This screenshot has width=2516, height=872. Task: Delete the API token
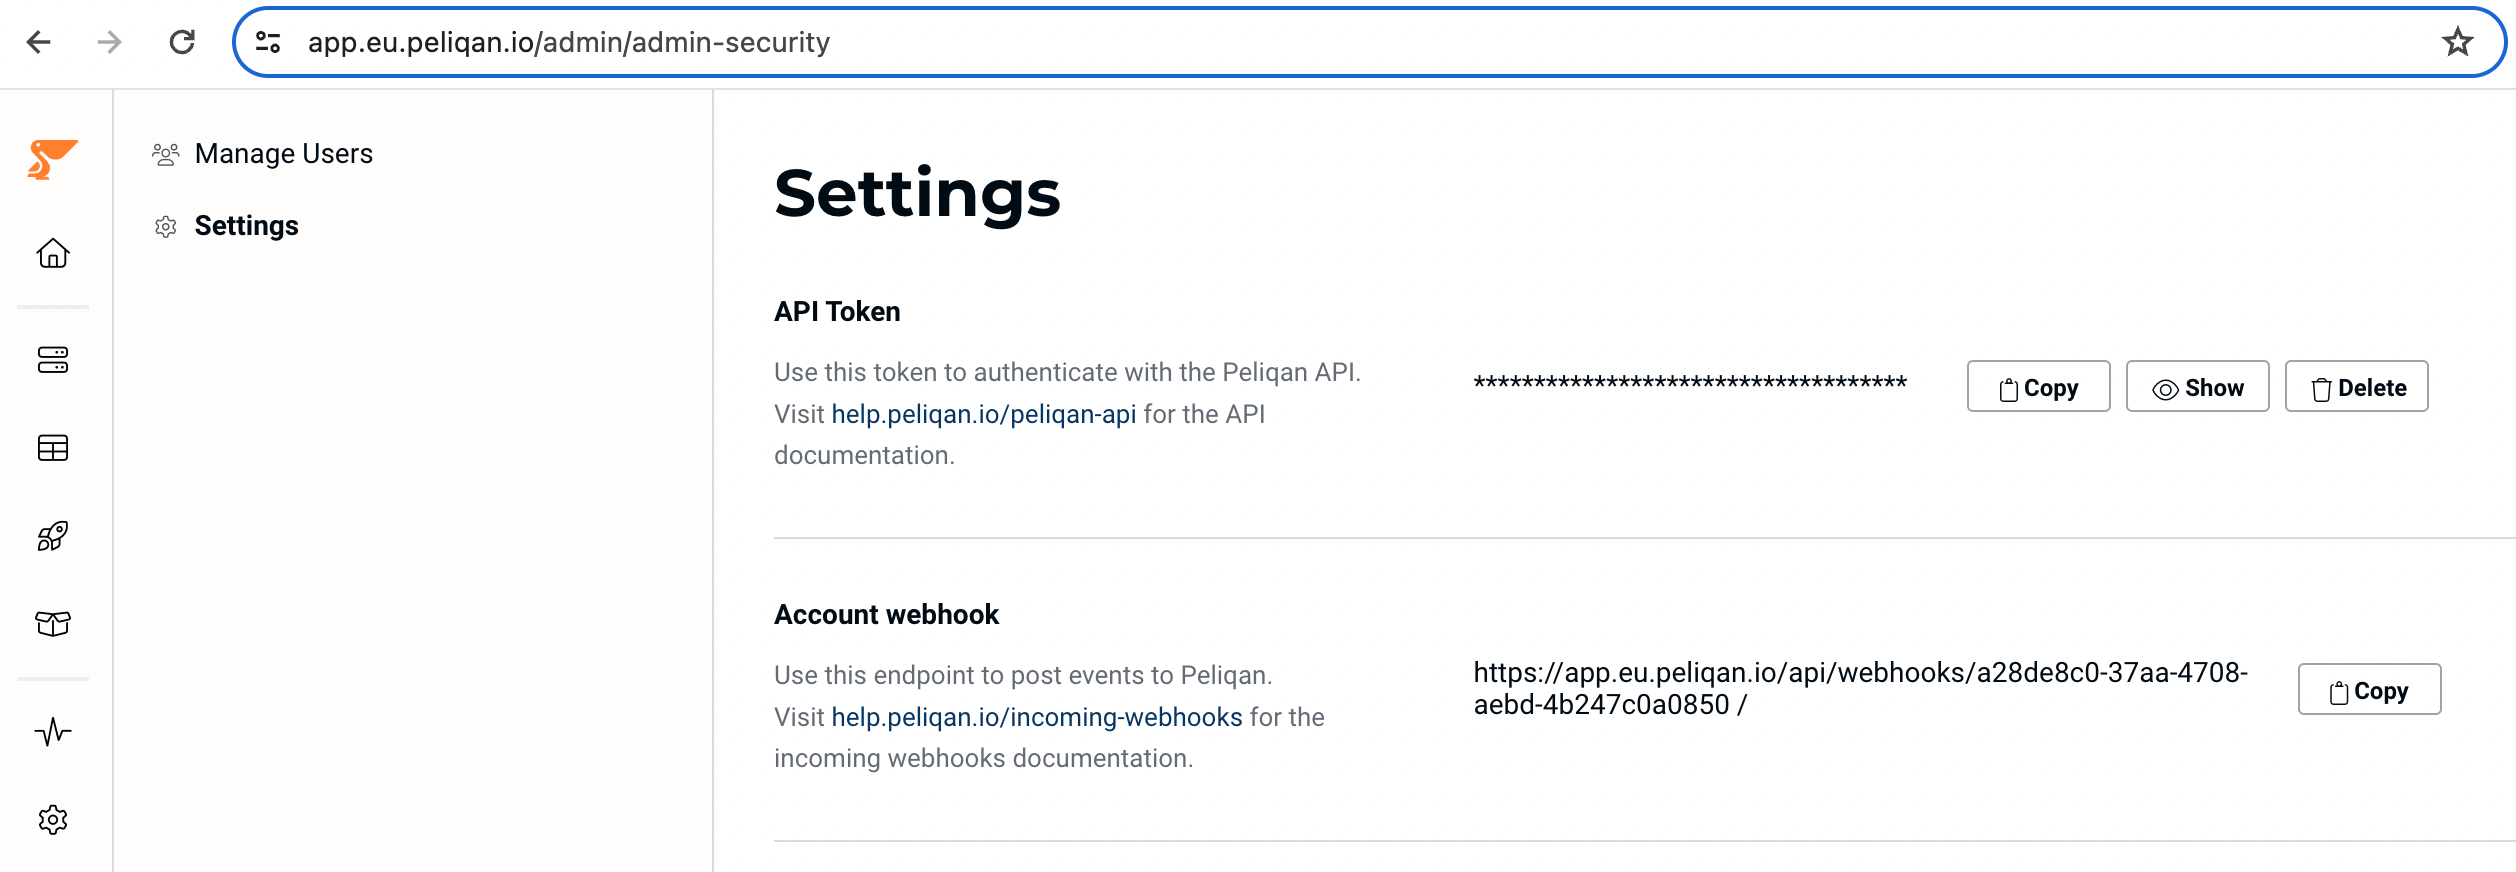(2356, 387)
